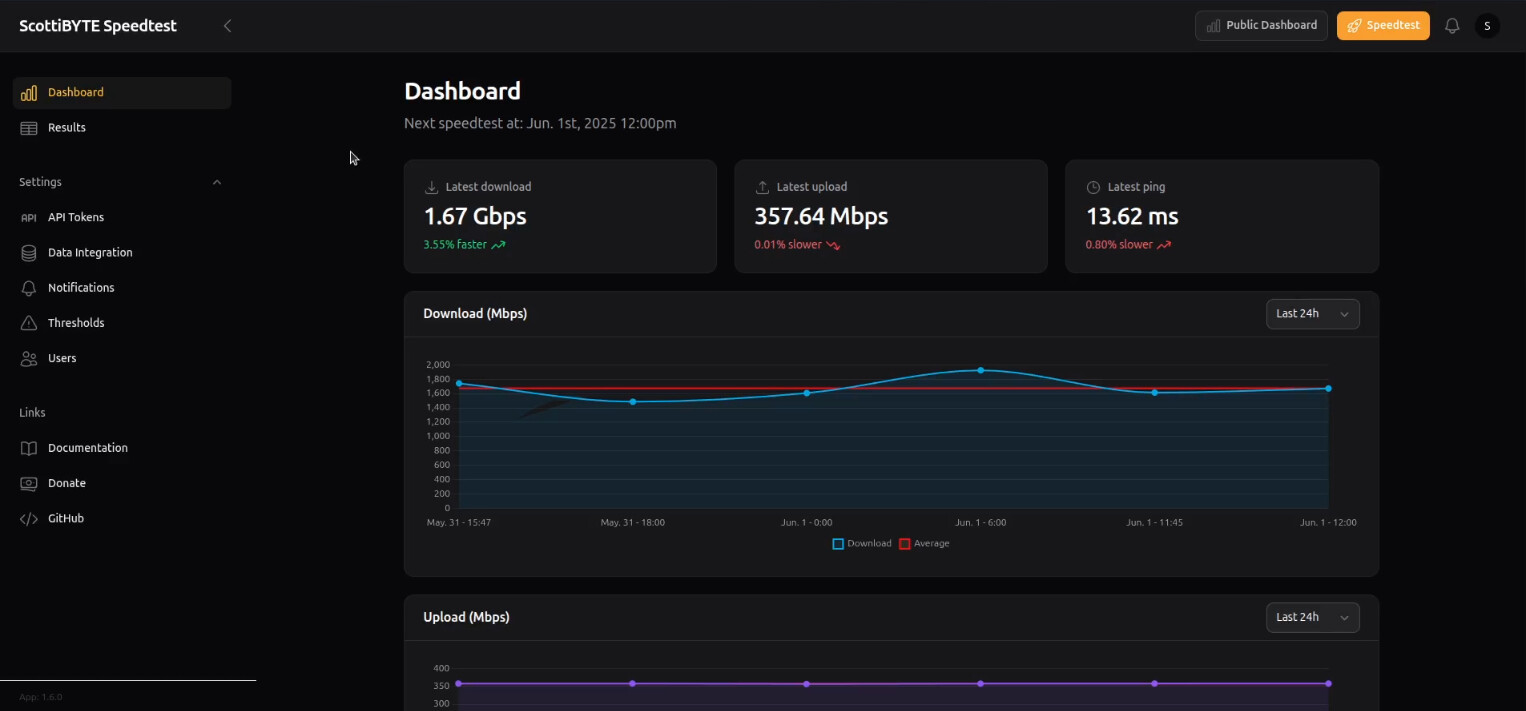Click the 357.64 Mbps latest upload value

(x=821, y=217)
